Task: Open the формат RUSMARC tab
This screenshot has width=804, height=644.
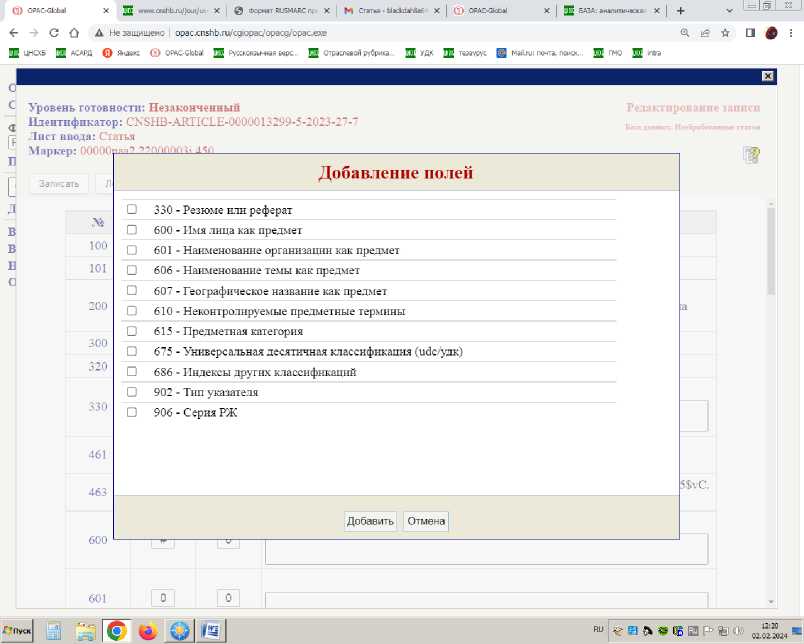Action: coord(282,10)
